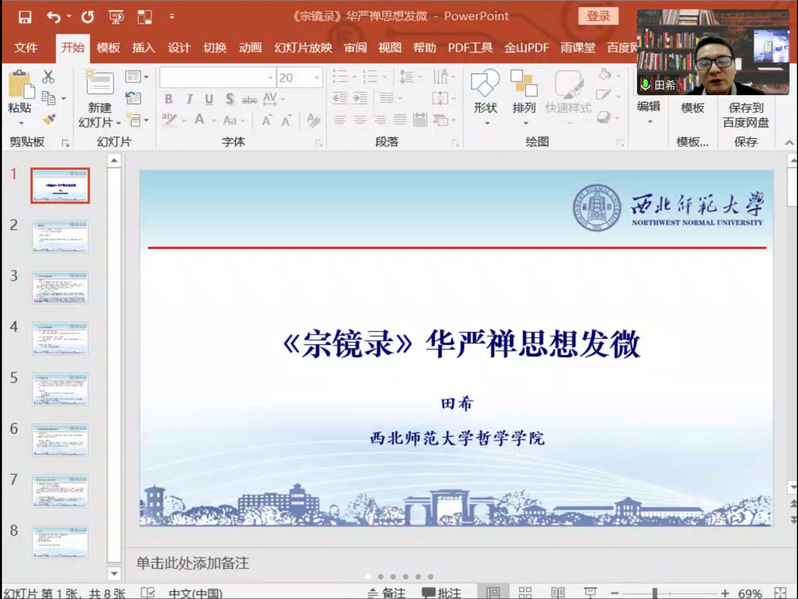Select the Format Painter brush

[x=48, y=119]
